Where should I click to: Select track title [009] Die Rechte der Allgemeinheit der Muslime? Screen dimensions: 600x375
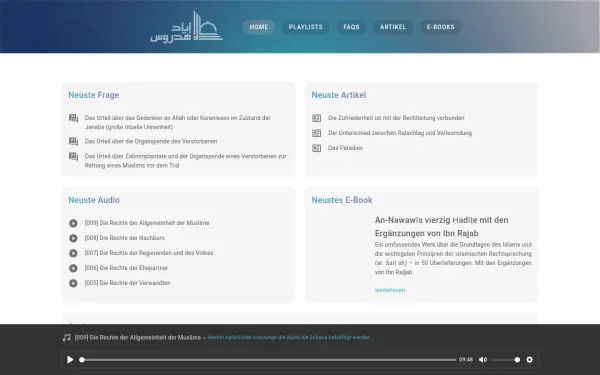click(147, 223)
